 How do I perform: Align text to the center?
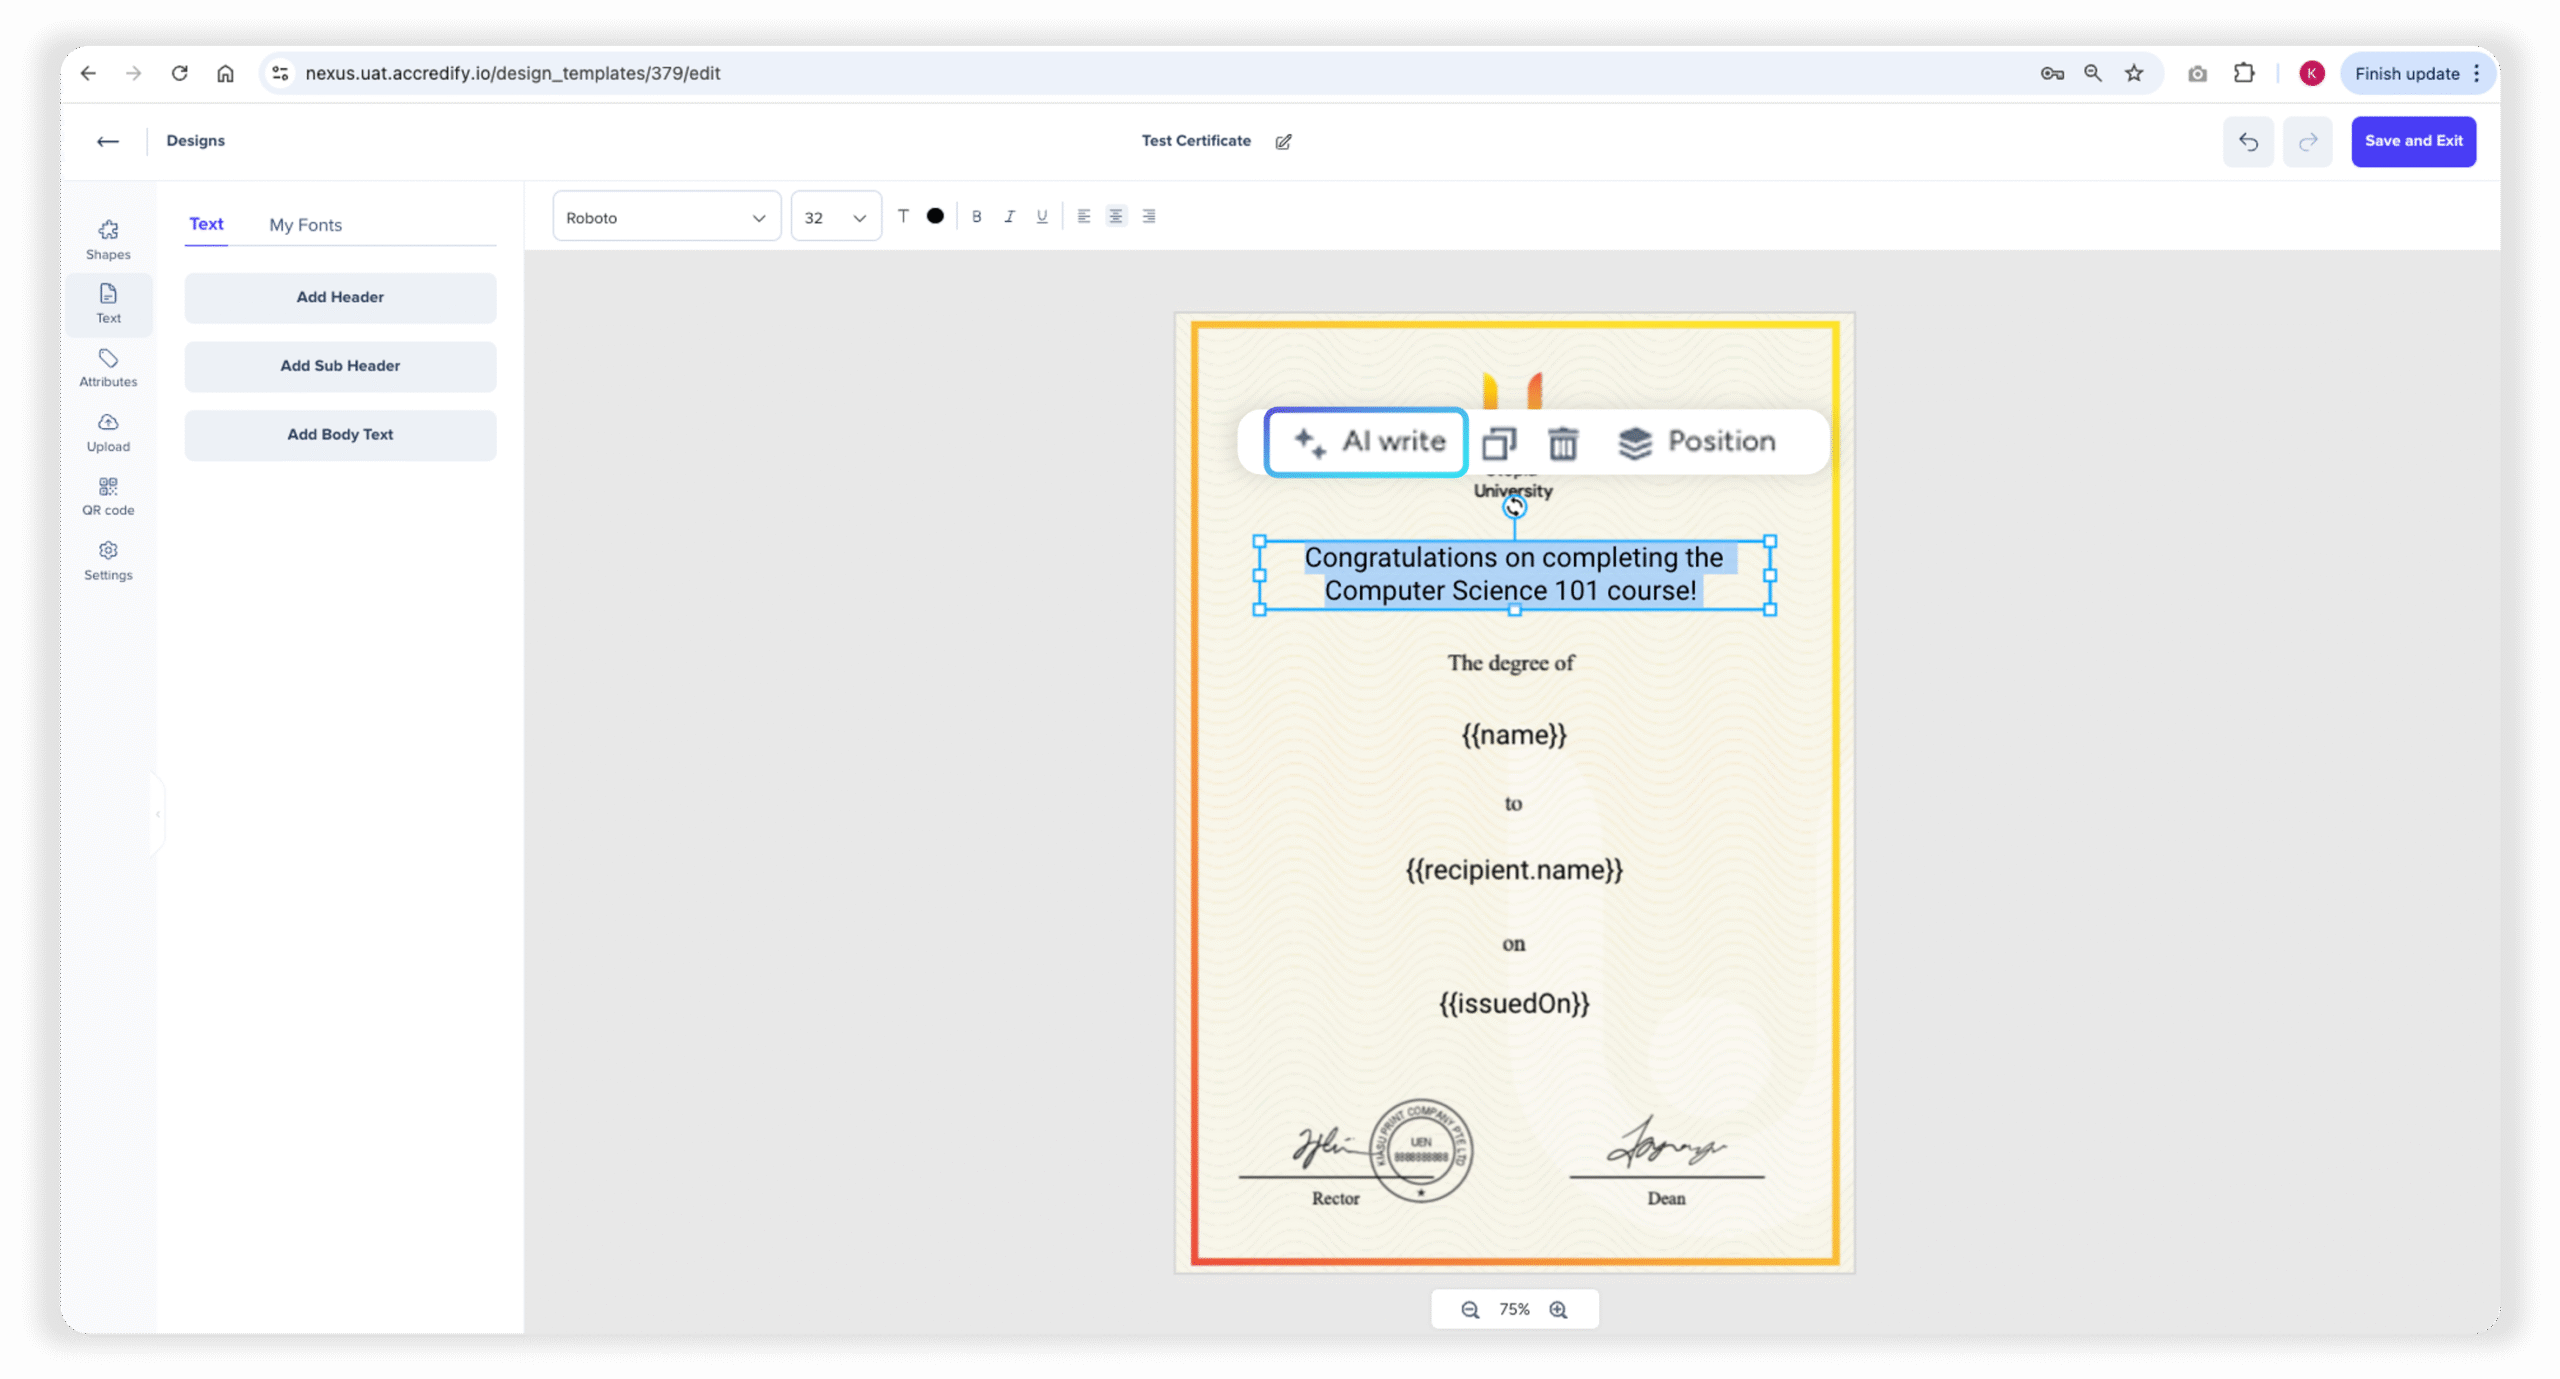pos(1116,216)
